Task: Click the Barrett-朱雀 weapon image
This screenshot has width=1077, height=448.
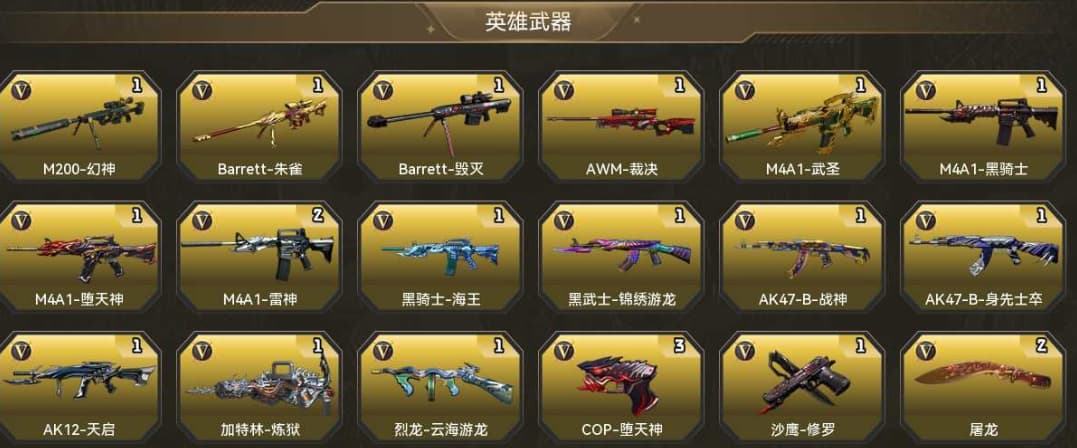Action: coord(261,120)
